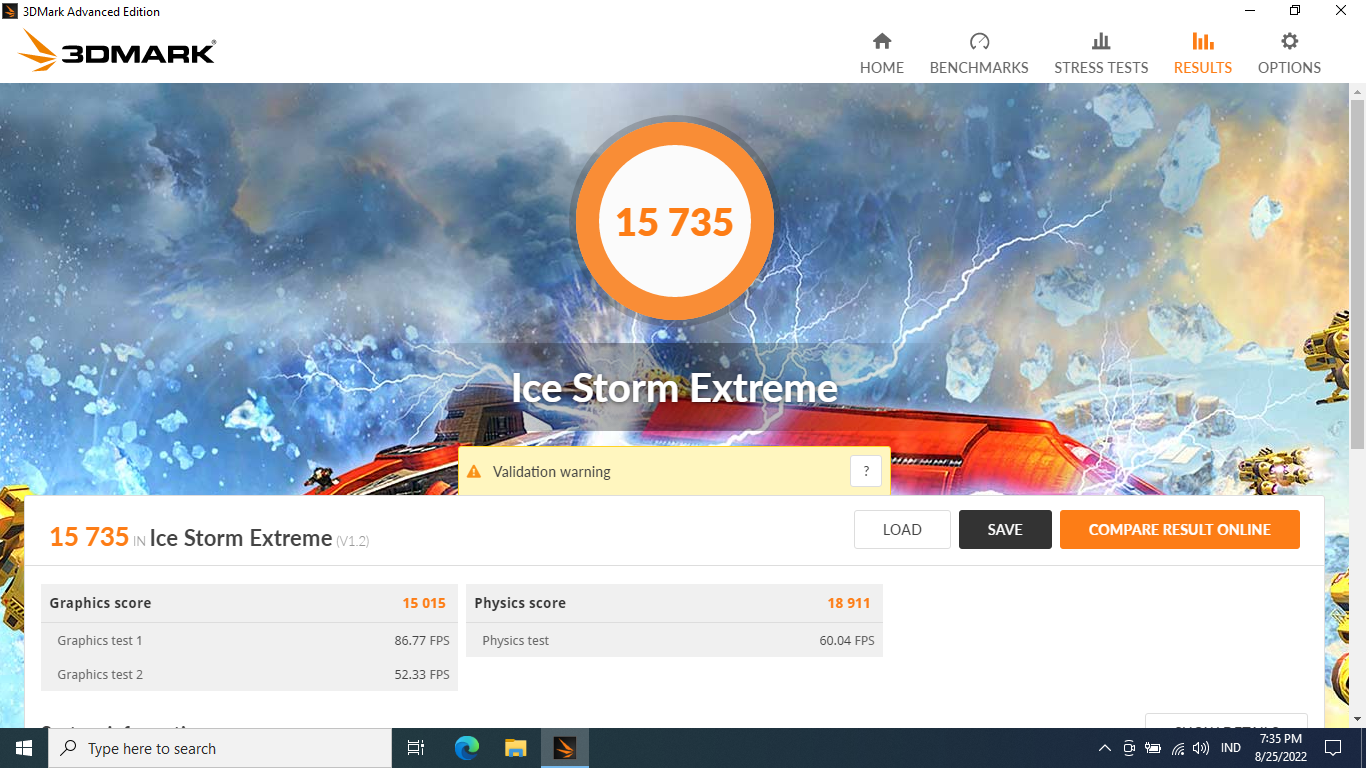Click the 52.33 FPS value

tap(422, 674)
